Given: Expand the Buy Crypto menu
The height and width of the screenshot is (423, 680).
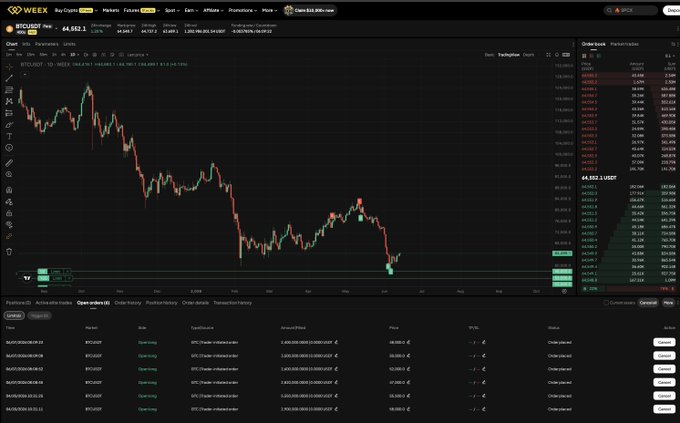Looking at the screenshot, I should click(76, 10).
